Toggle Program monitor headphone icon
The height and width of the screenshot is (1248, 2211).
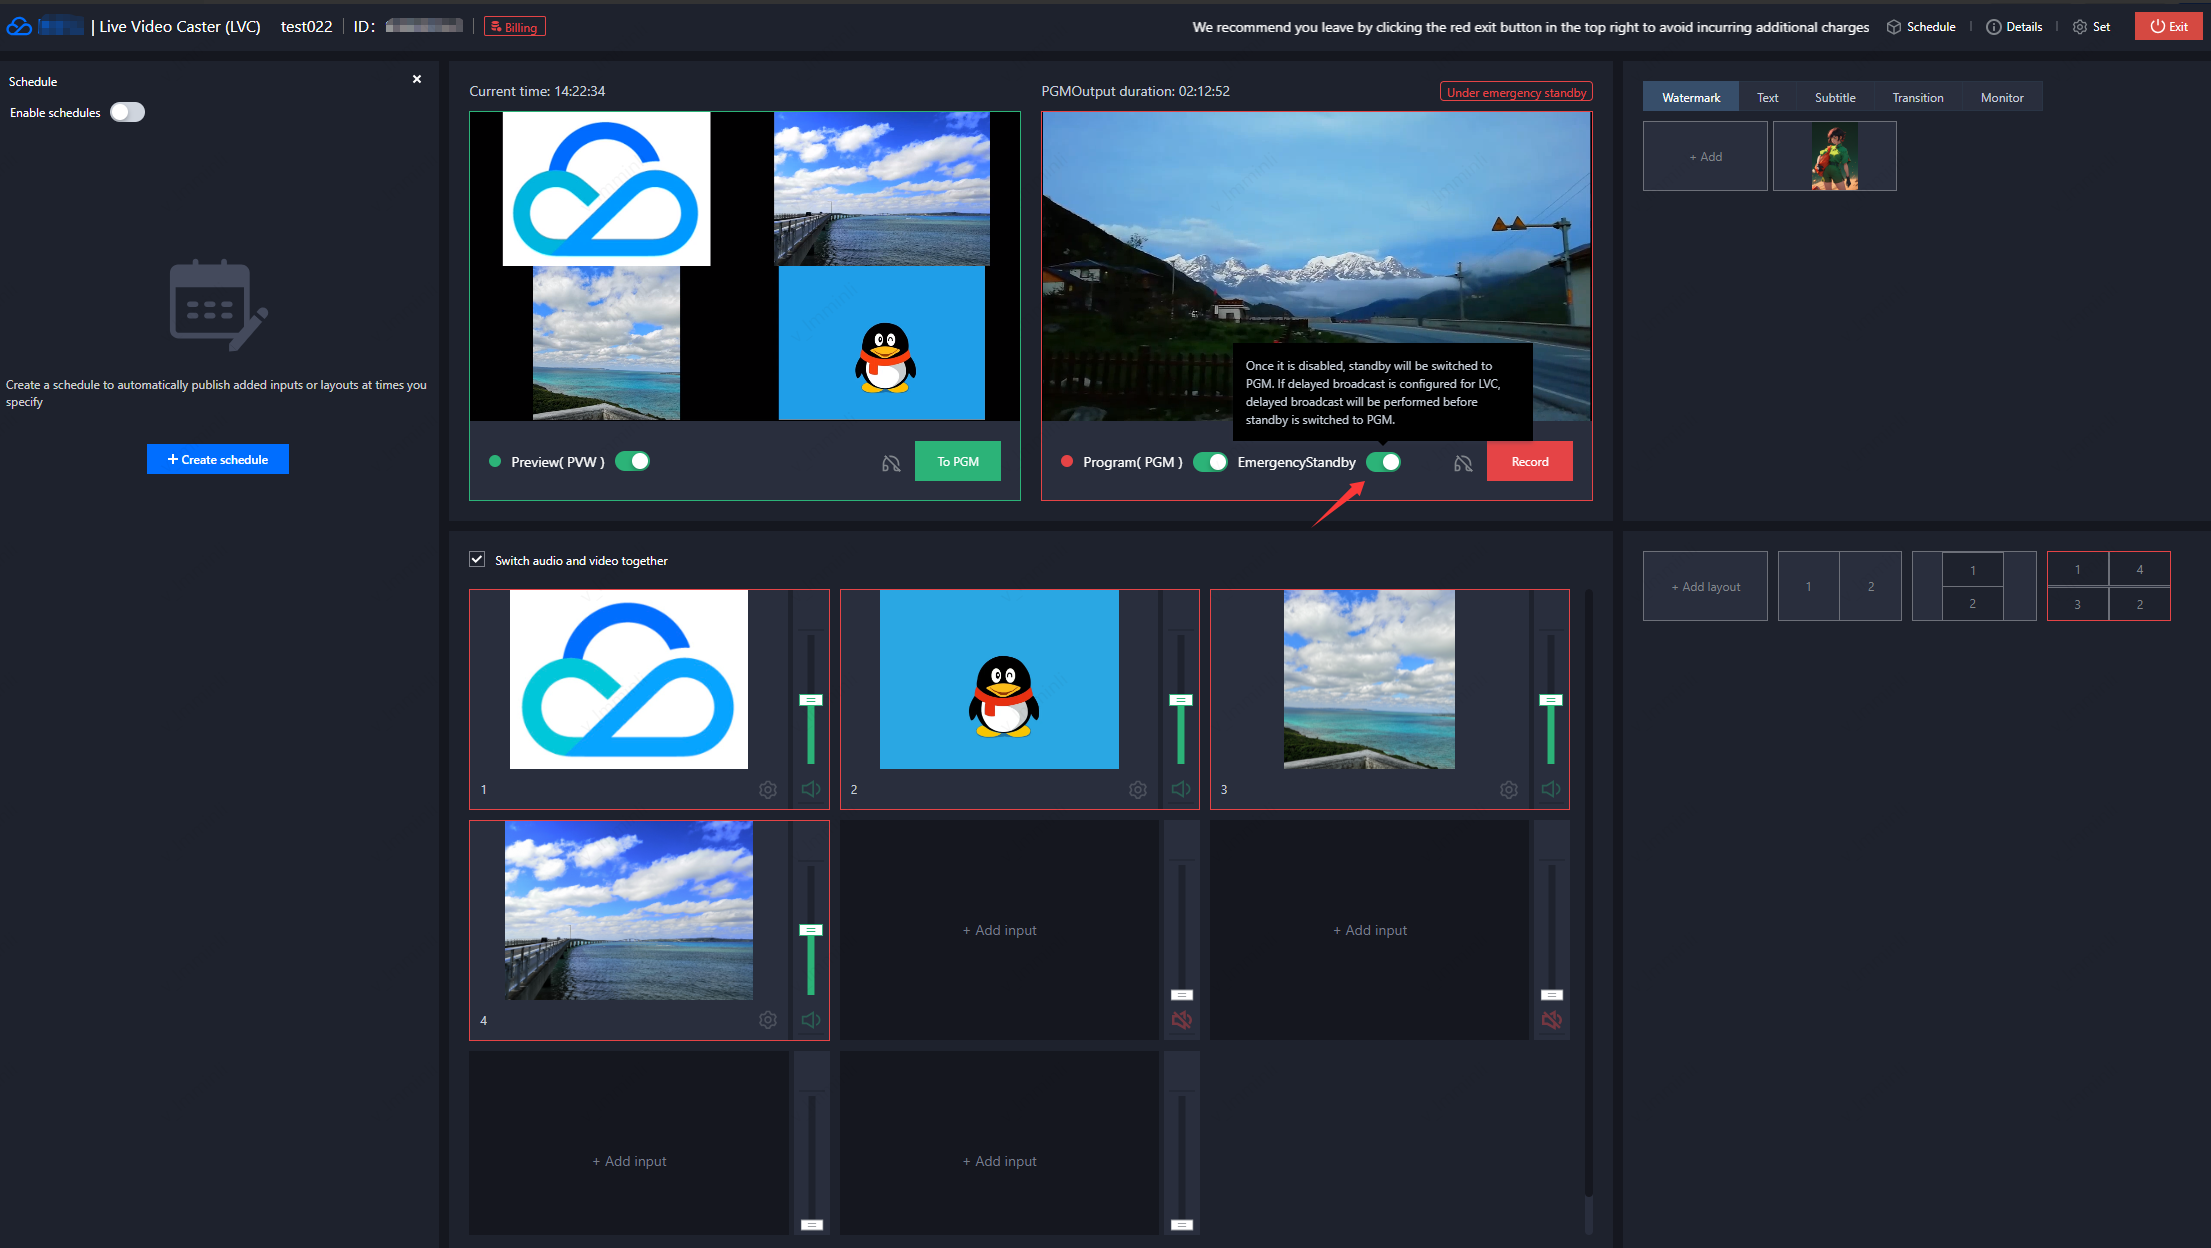click(1463, 463)
